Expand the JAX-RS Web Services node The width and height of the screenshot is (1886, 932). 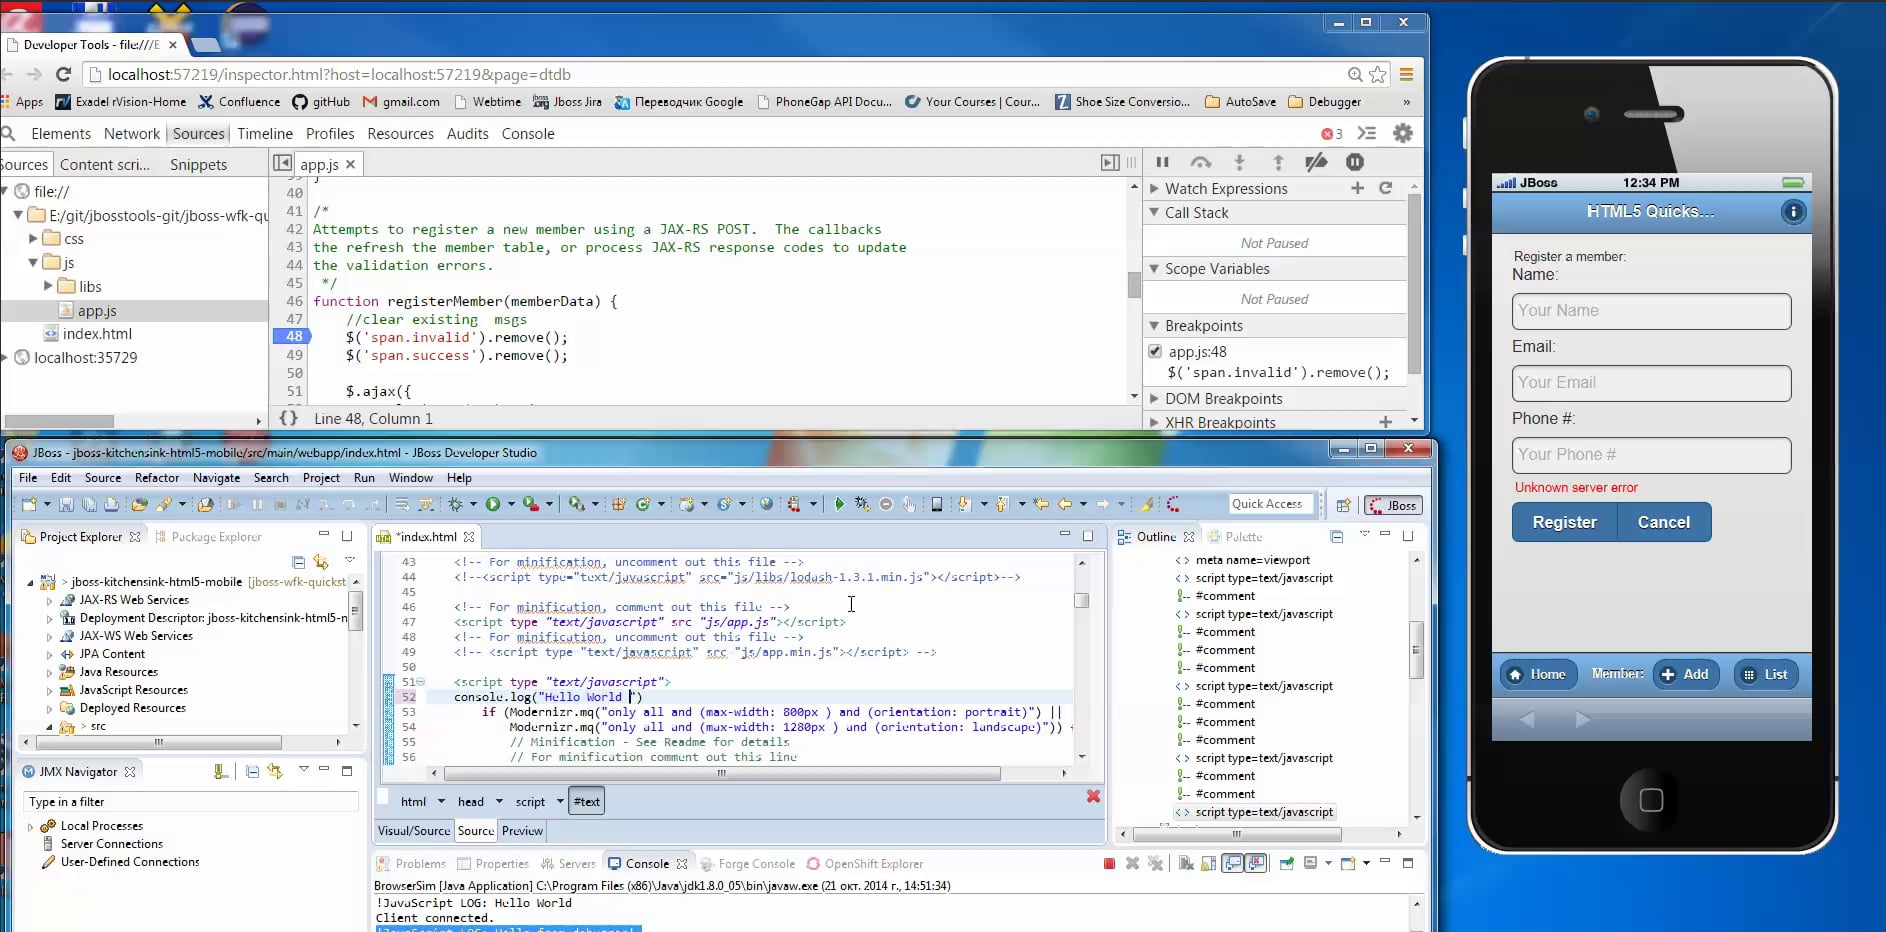(x=49, y=600)
